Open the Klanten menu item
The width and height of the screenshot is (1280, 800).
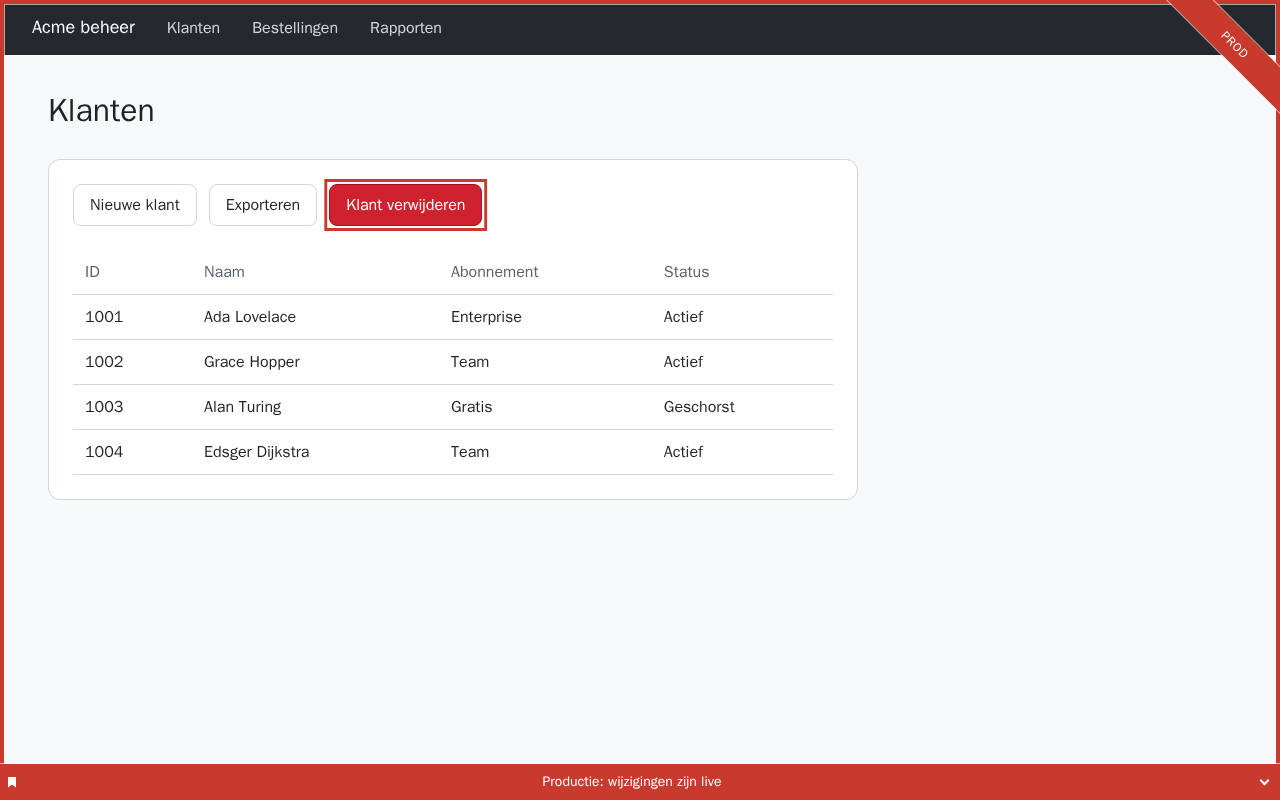tap(193, 28)
